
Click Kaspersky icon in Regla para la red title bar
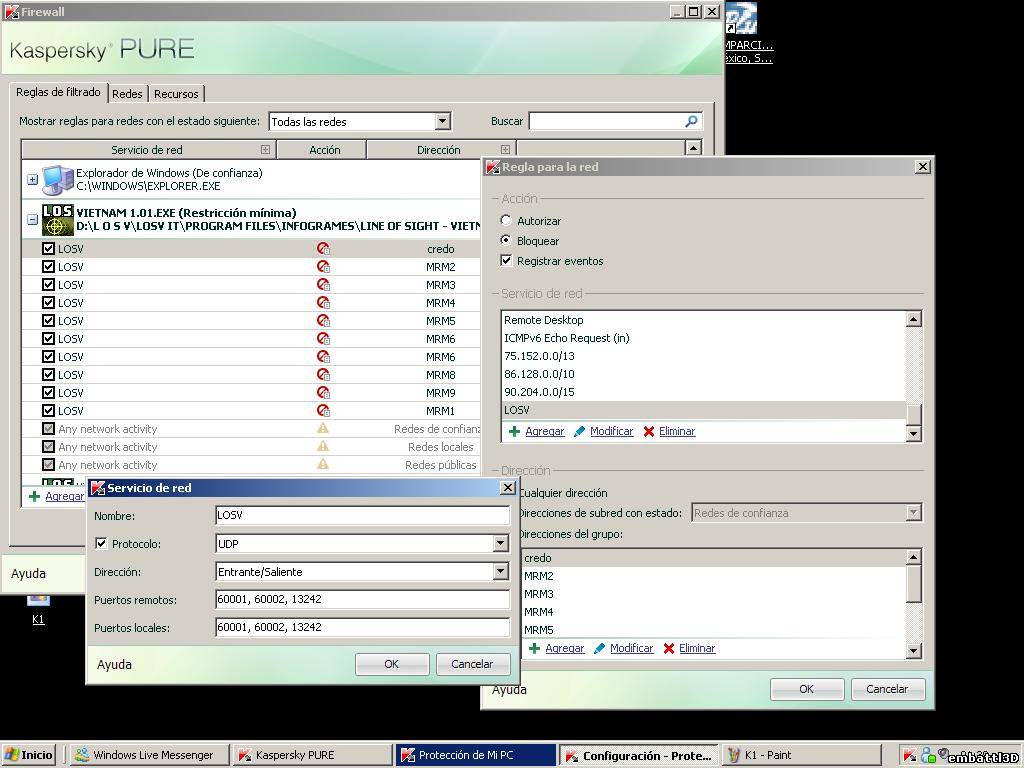[493, 167]
